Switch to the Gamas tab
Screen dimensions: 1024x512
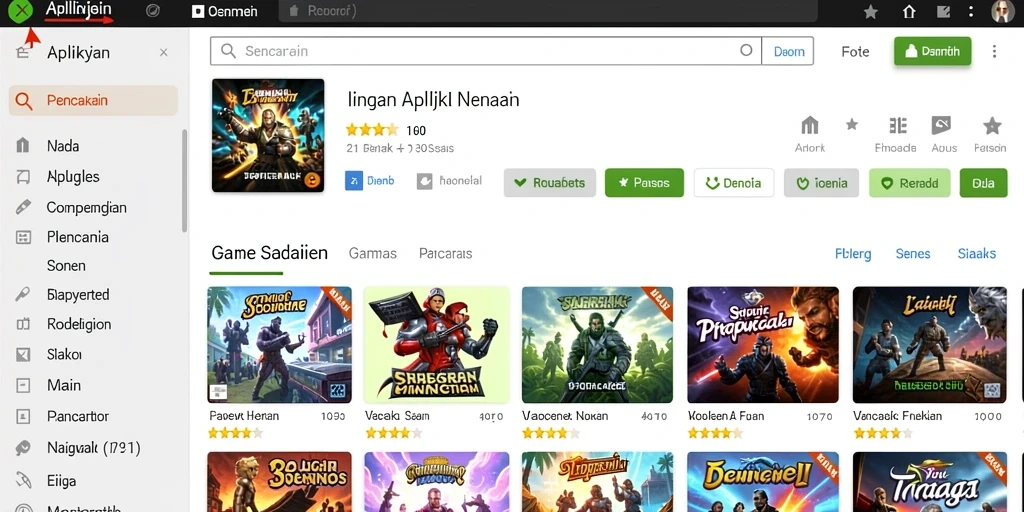(x=373, y=253)
